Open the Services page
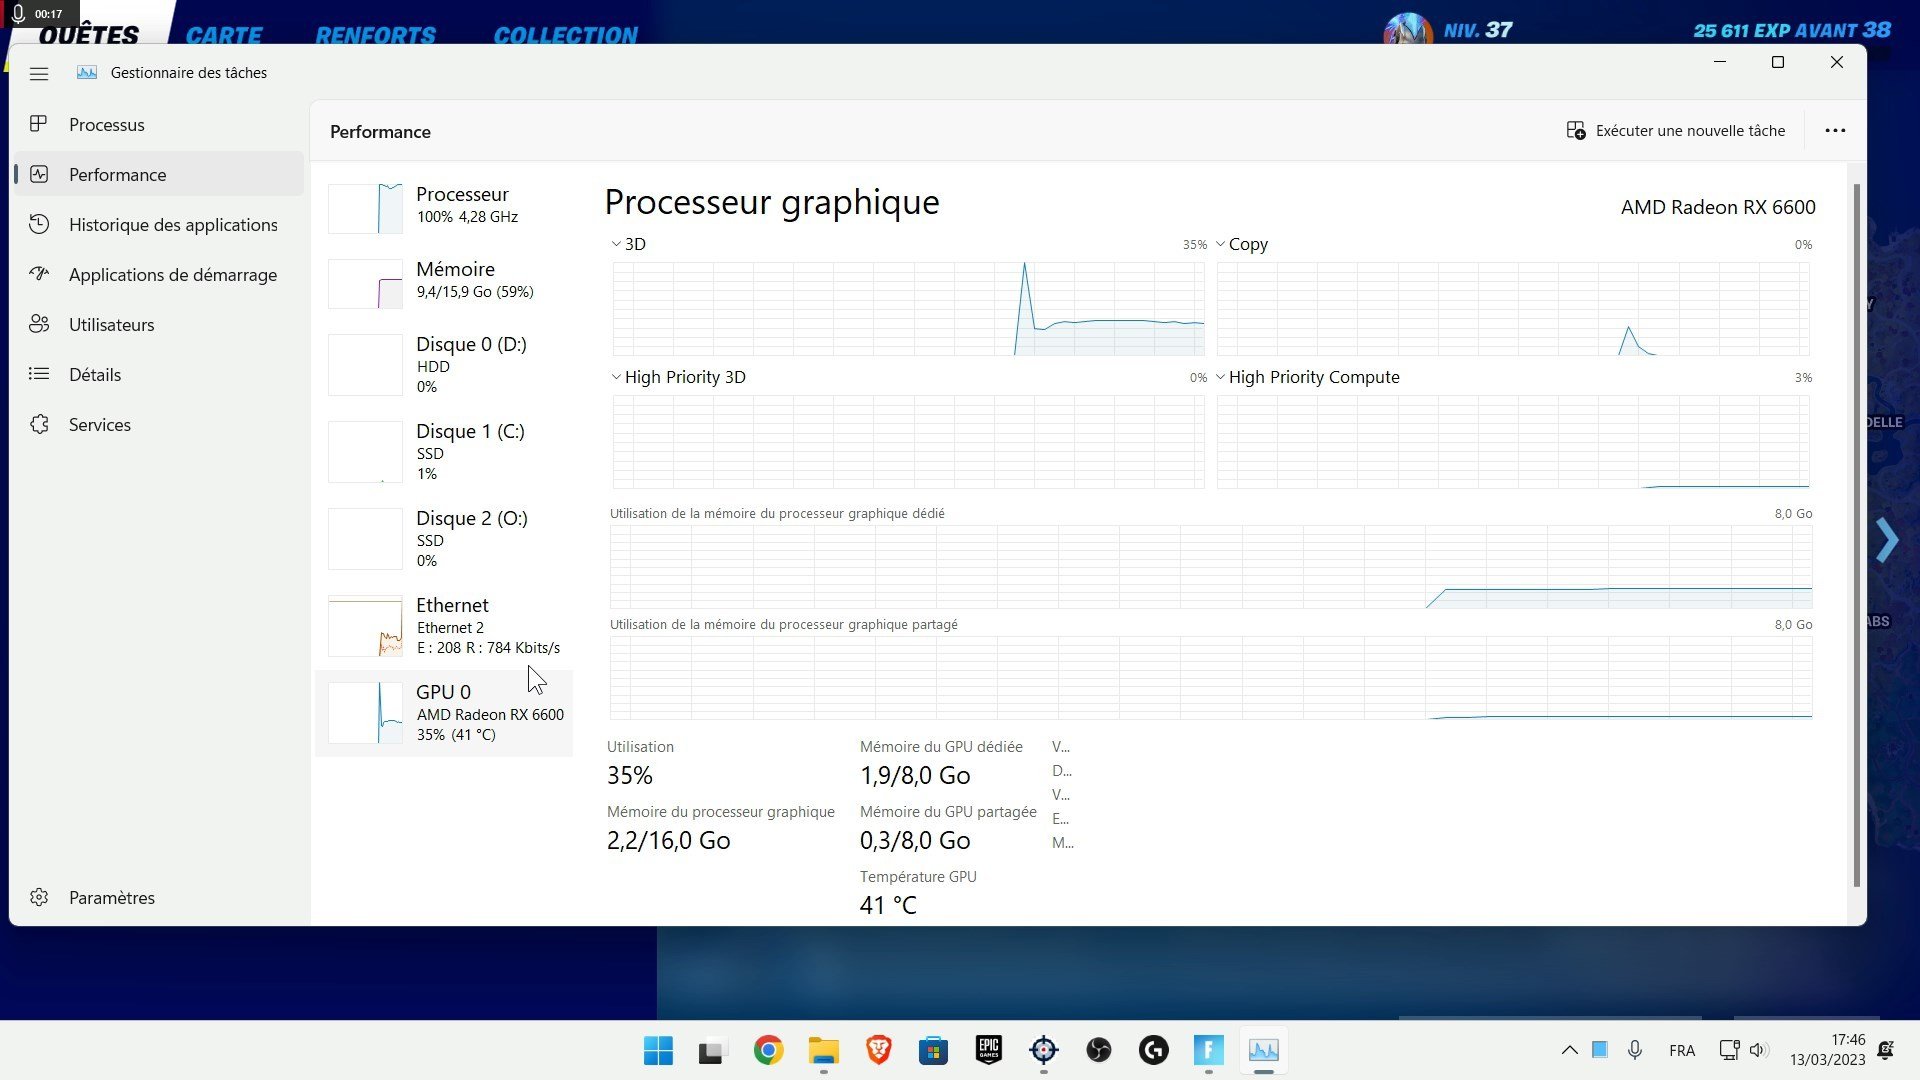This screenshot has height=1080, width=1920. (159, 424)
